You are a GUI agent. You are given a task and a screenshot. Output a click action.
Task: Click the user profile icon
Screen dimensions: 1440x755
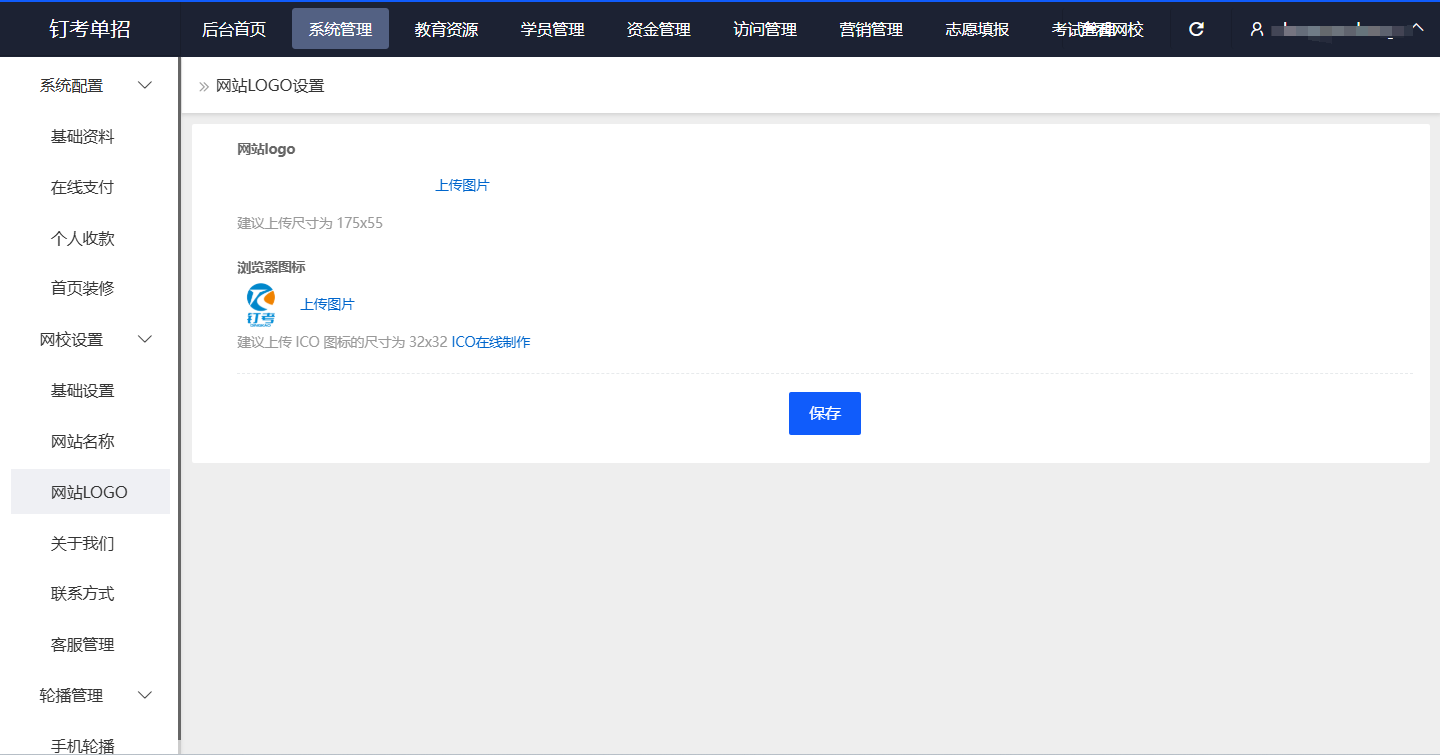pyautogui.click(x=1257, y=29)
